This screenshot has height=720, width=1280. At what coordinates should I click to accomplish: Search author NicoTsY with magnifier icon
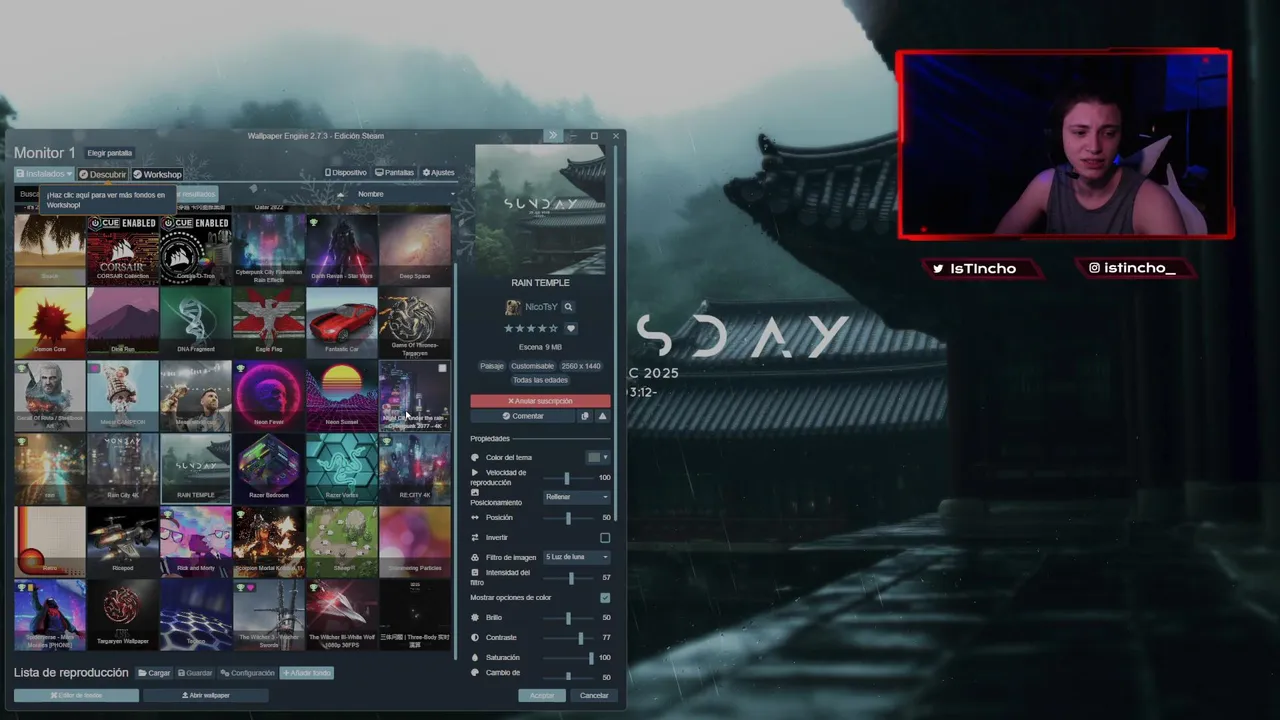568,307
